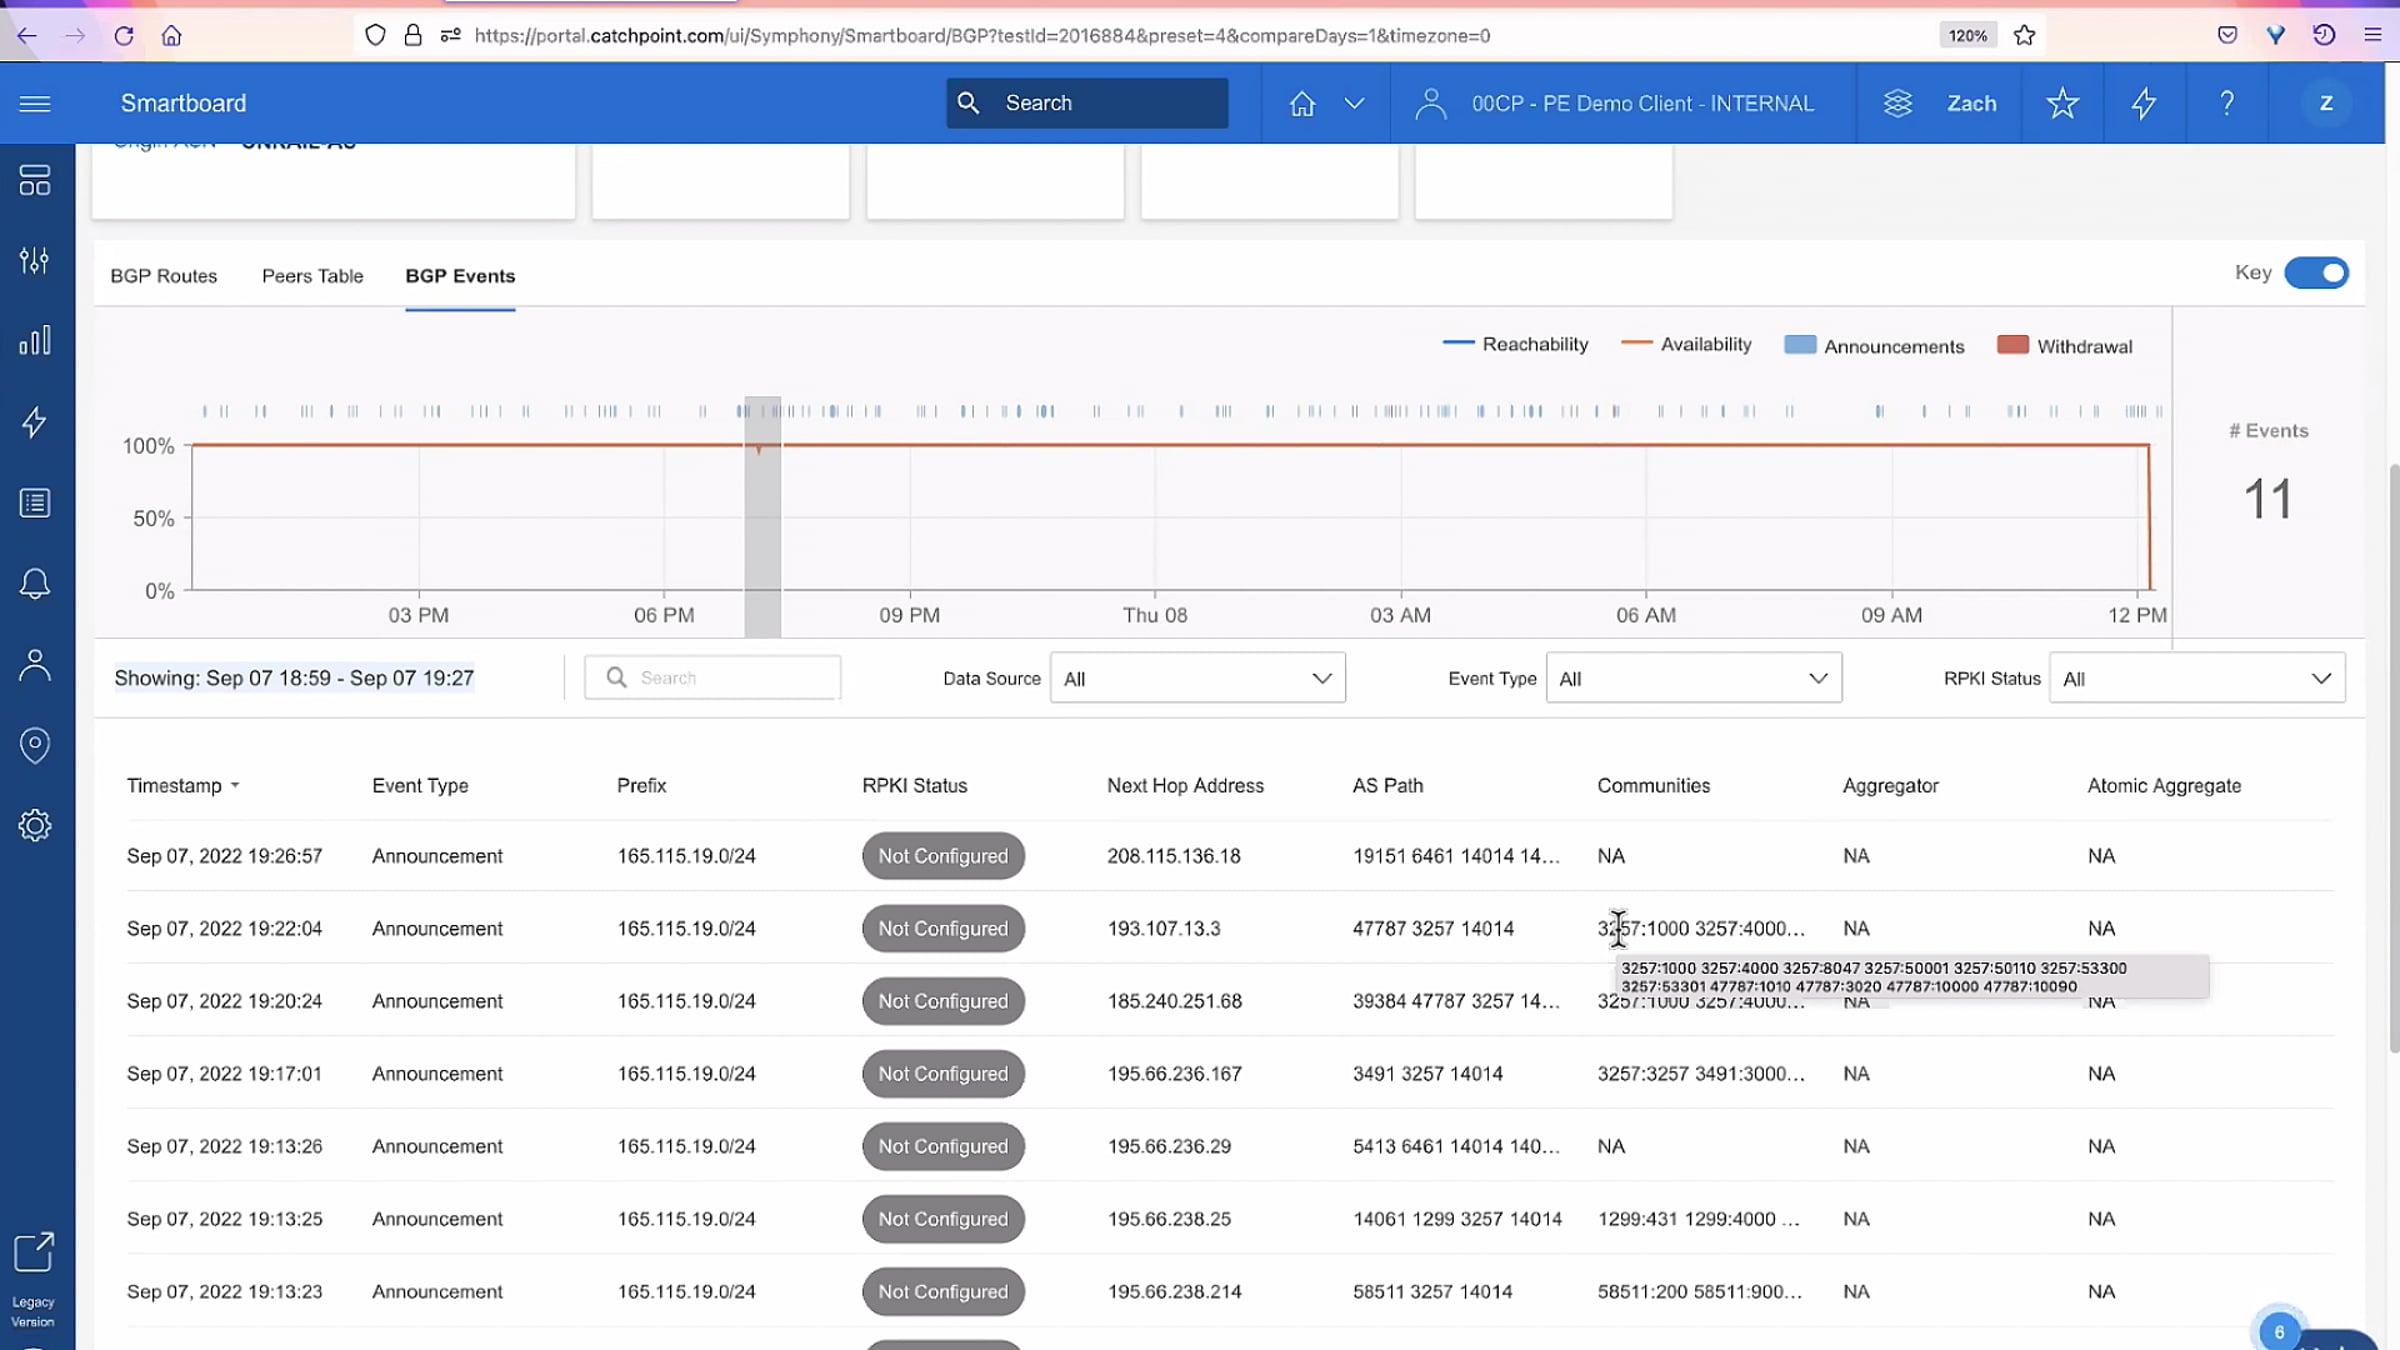Open the settings gear in sidebar
Screen dimensions: 2400x1350
[35, 826]
